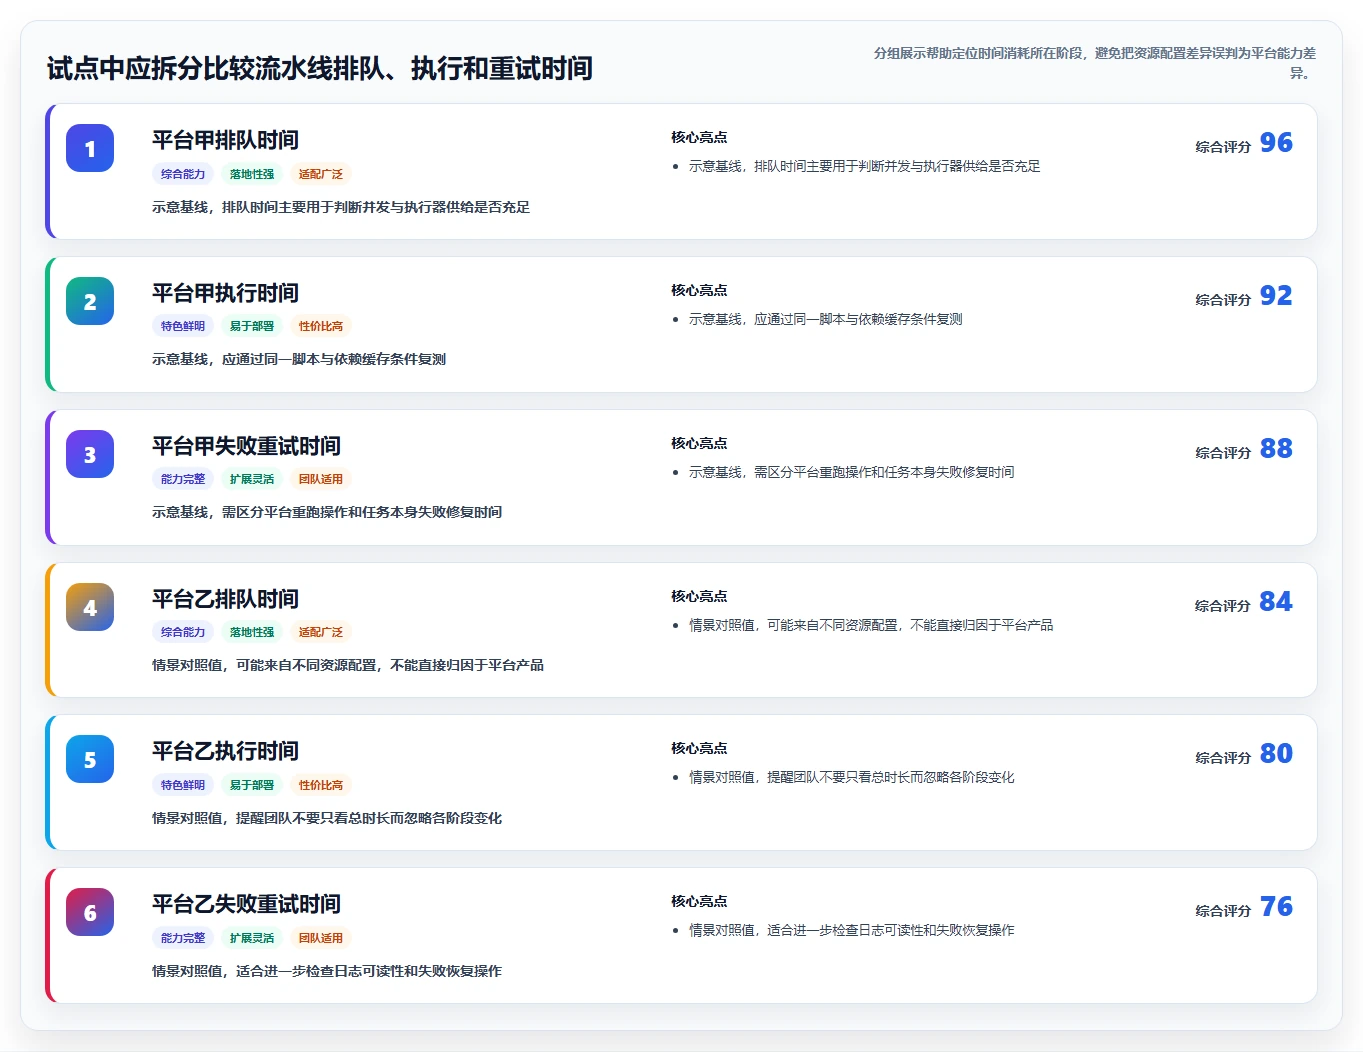This screenshot has width=1363, height=1052.
Task: Open the 平台甲执行时间 card title
Action: (225, 293)
